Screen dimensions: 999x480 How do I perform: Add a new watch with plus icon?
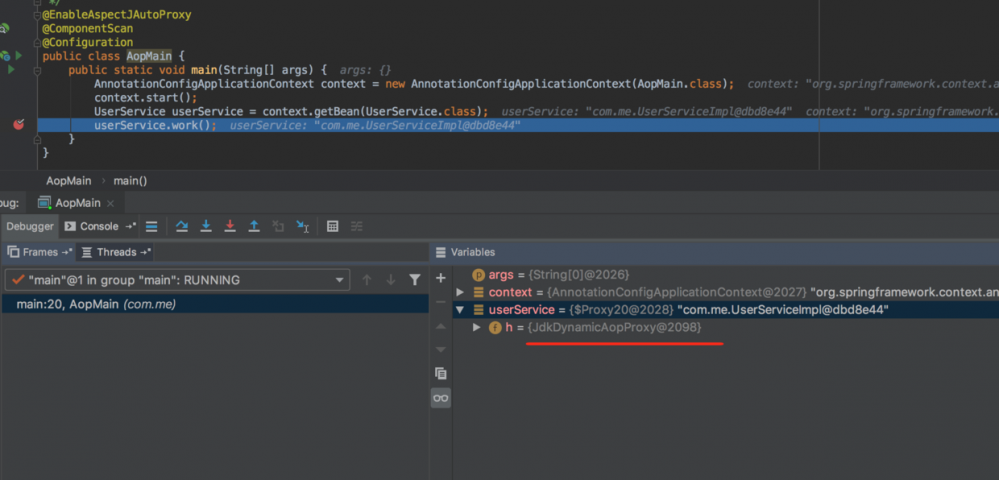(441, 278)
